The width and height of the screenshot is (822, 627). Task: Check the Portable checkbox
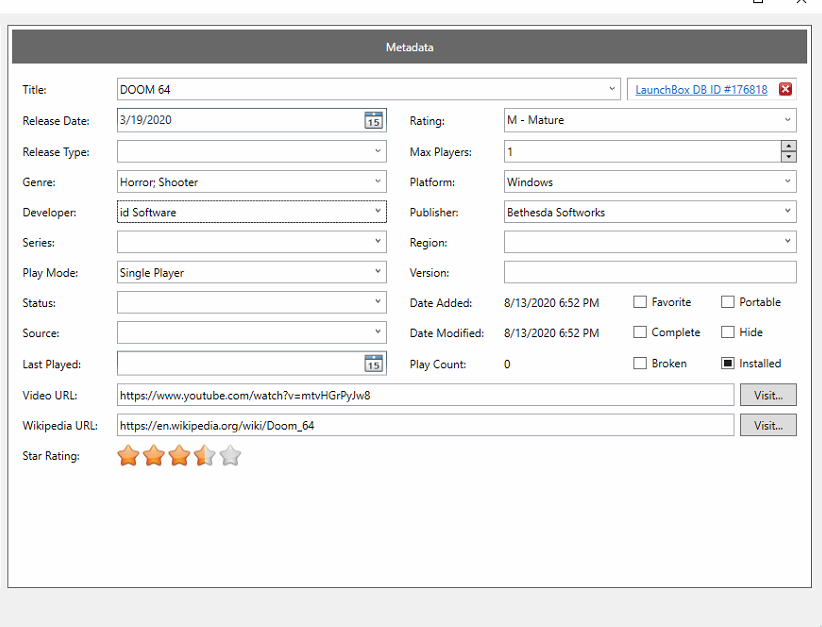727,302
